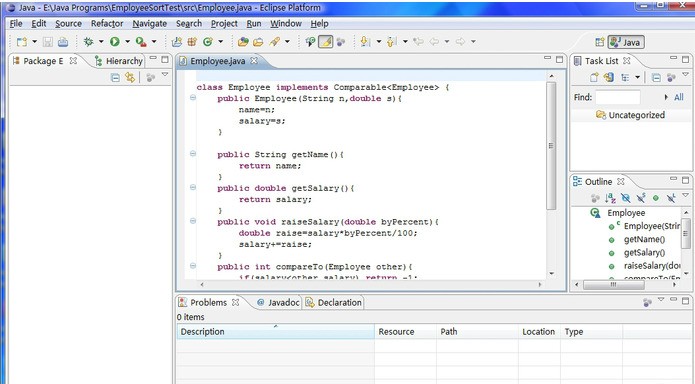Click New Task icon in Task List
Screen dimensions: 695x384
[x=594, y=77]
